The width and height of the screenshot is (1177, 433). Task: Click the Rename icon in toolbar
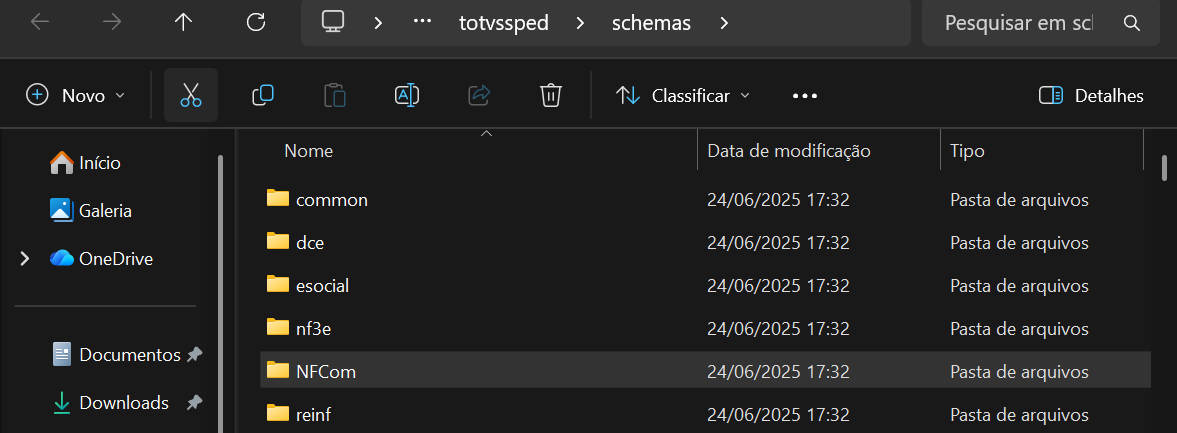coord(407,95)
